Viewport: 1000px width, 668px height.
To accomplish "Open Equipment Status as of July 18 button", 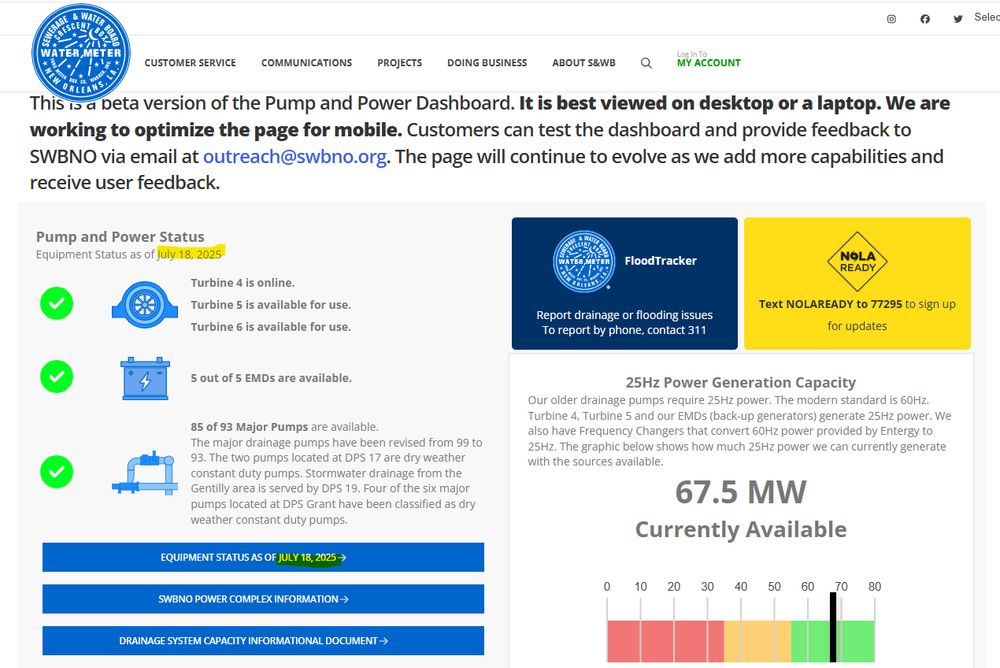I will (x=263, y=558).
